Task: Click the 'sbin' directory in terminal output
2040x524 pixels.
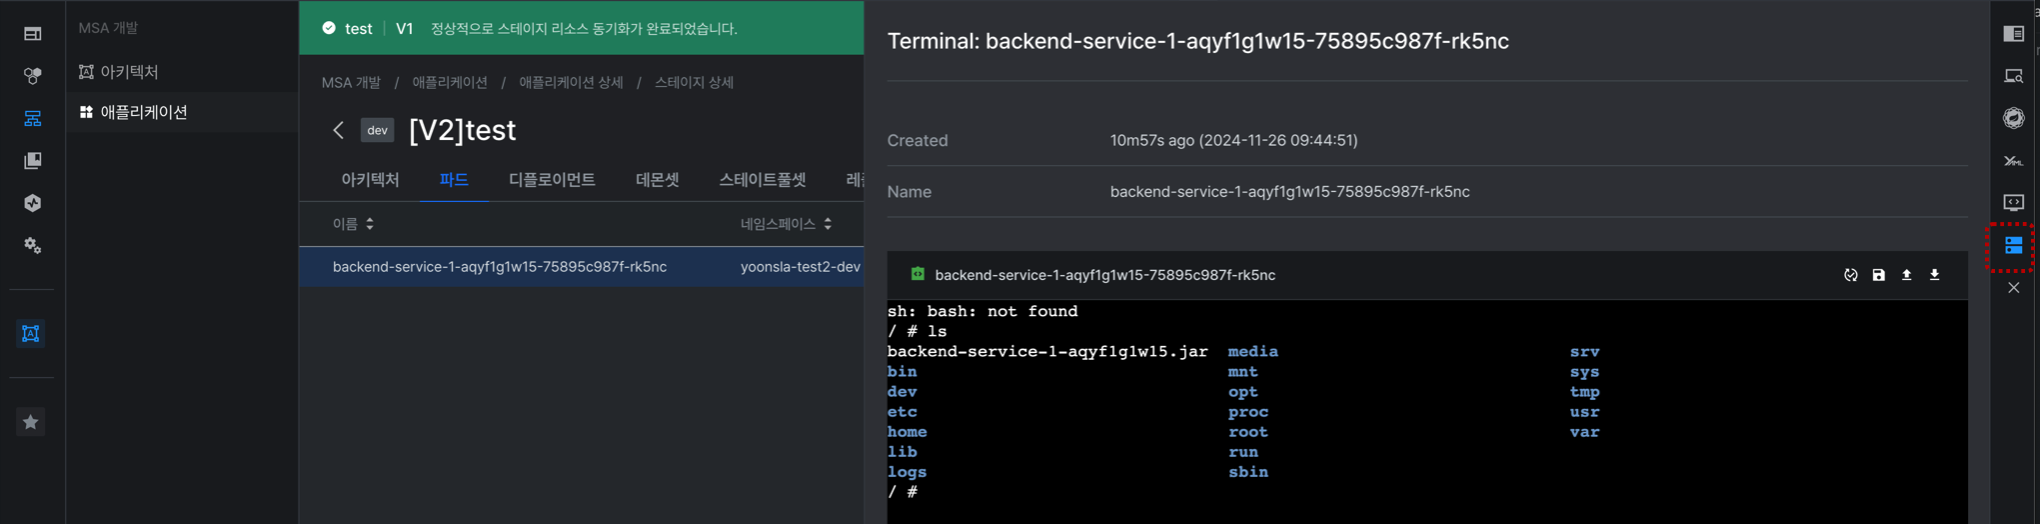Action: click(1248, 472)
